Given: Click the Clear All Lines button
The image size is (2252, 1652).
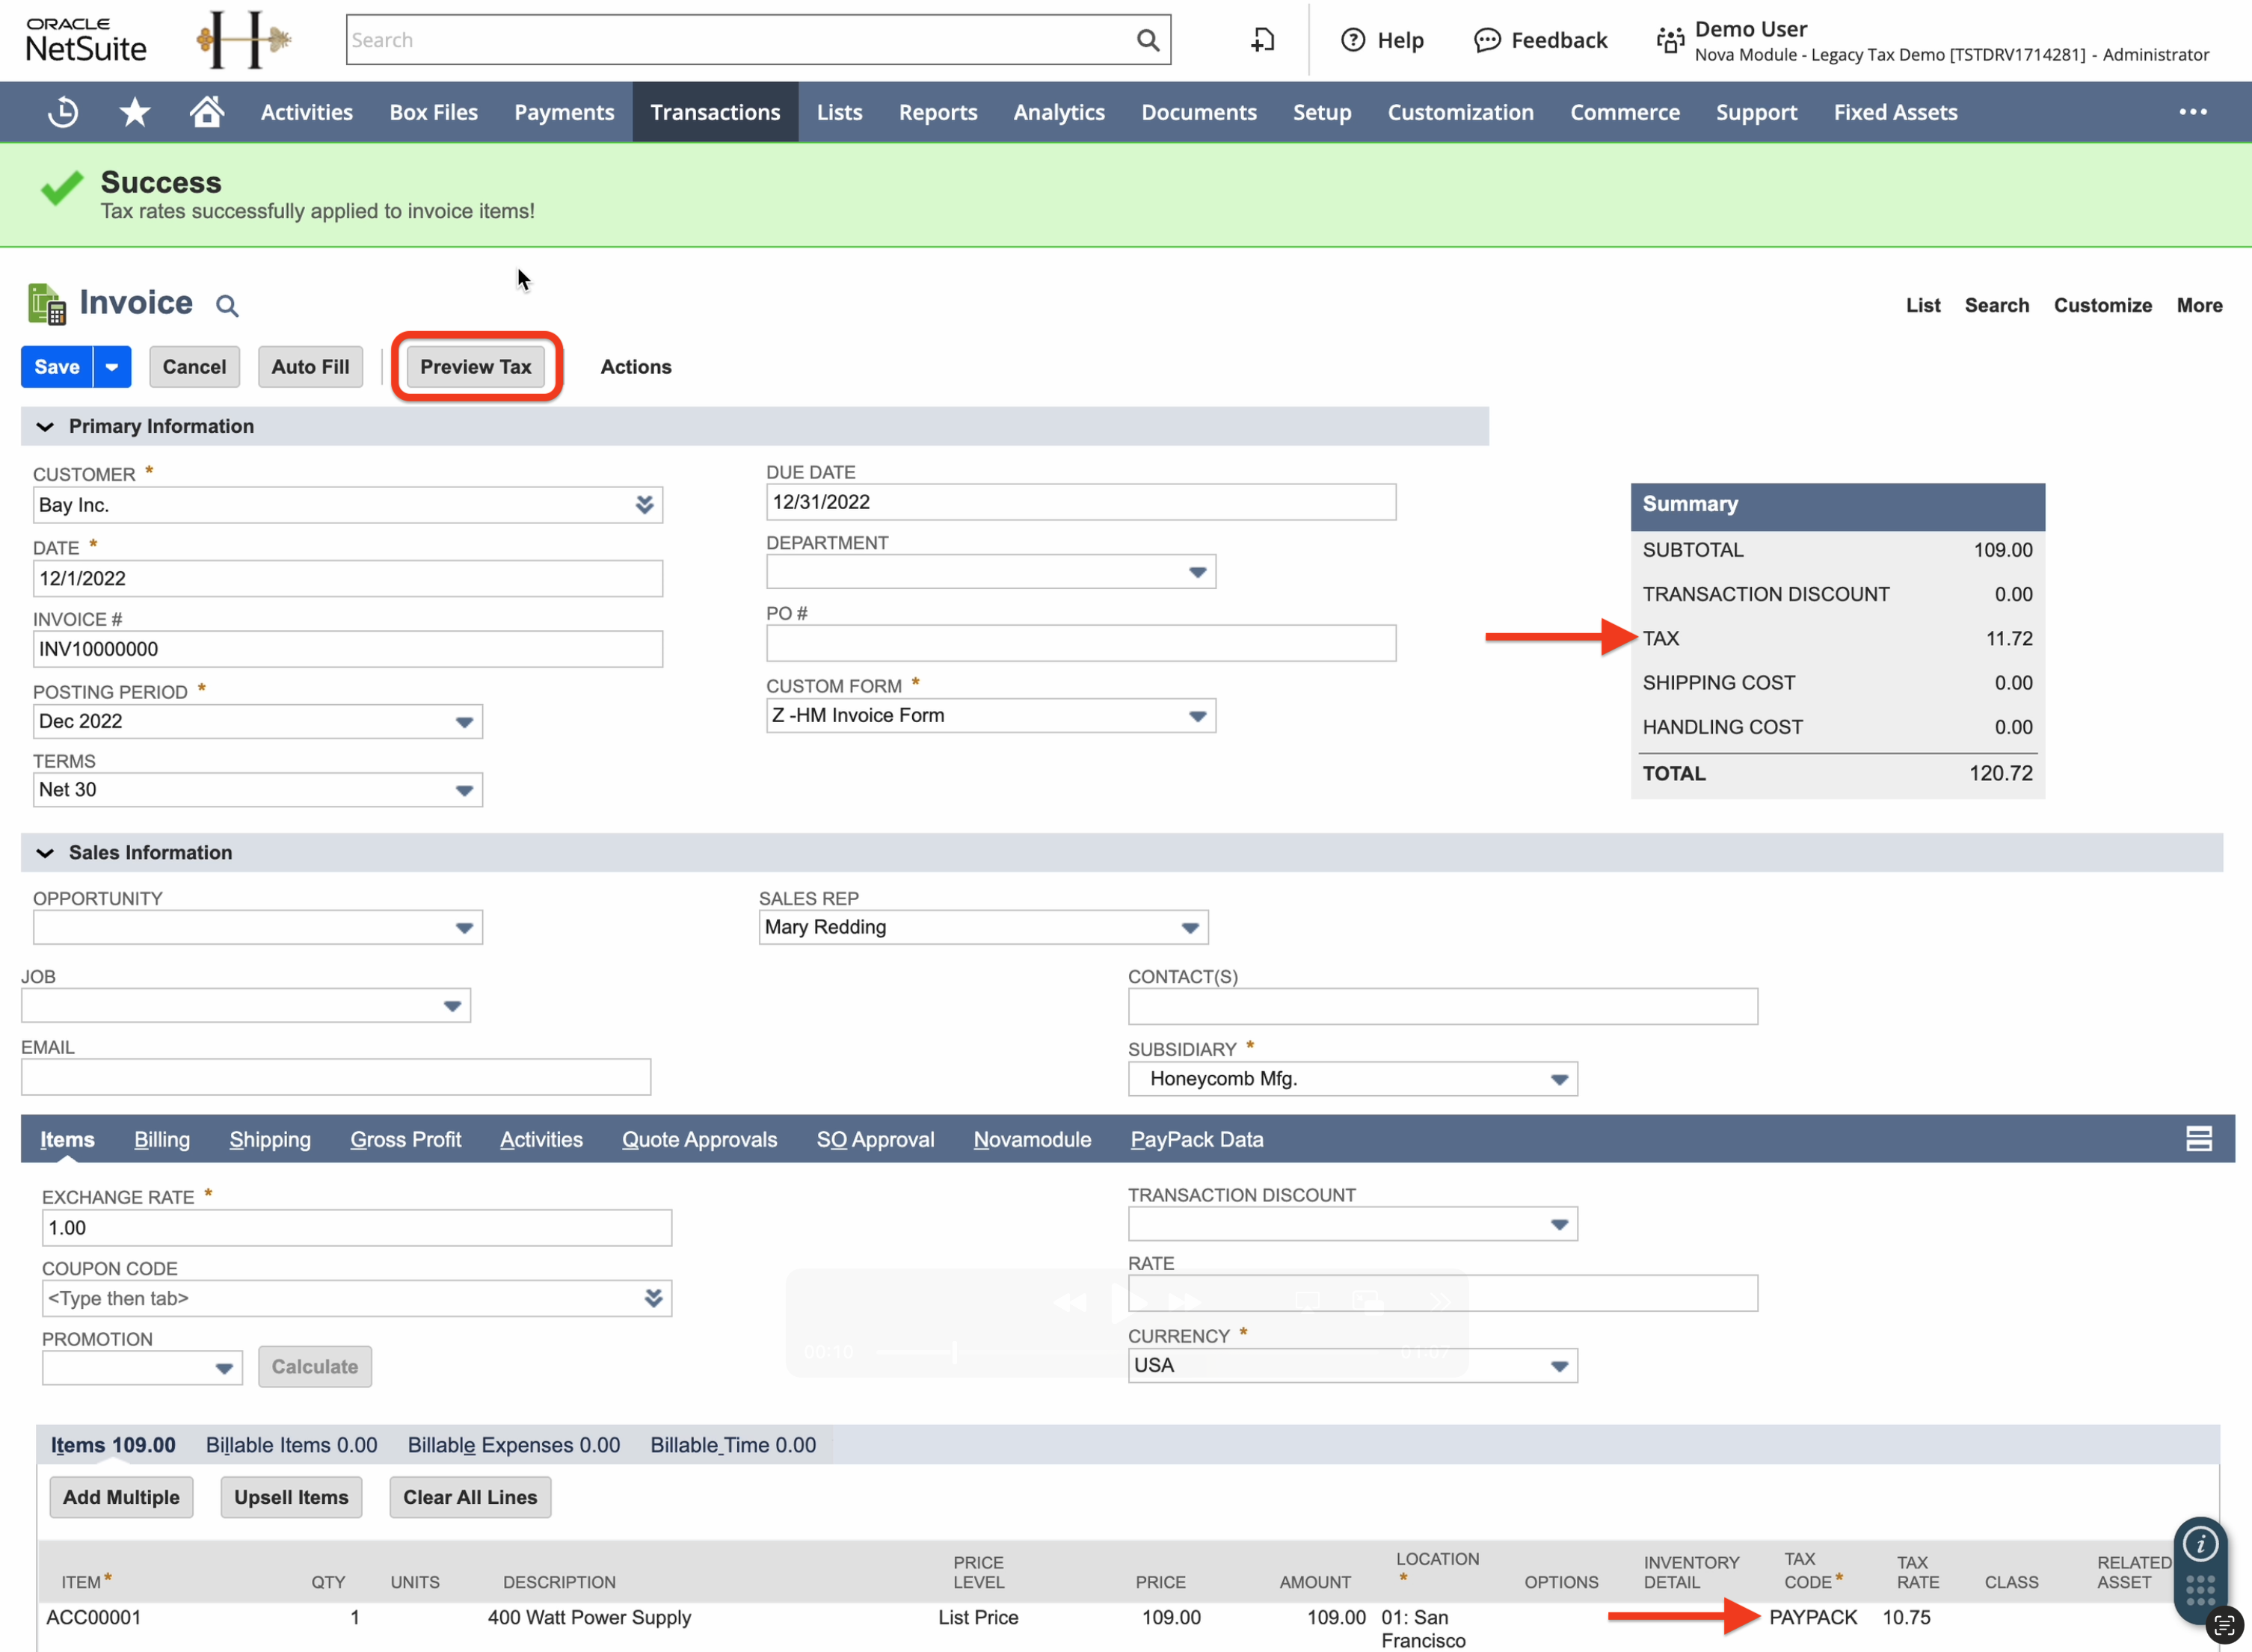Looking at the screenshot, I should pyautogui.click(x=470, y=1497).
